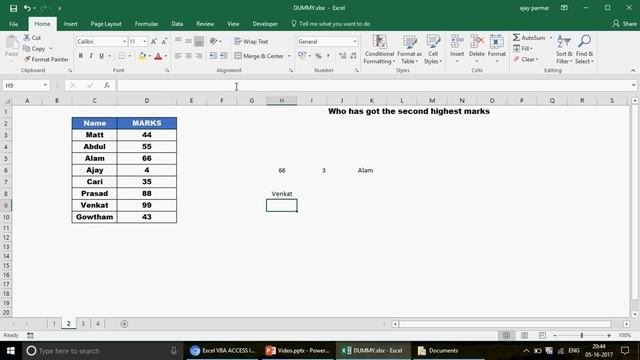640x360 pixels.
Task: Open the File tab
Action: click(x=13, y=24)
